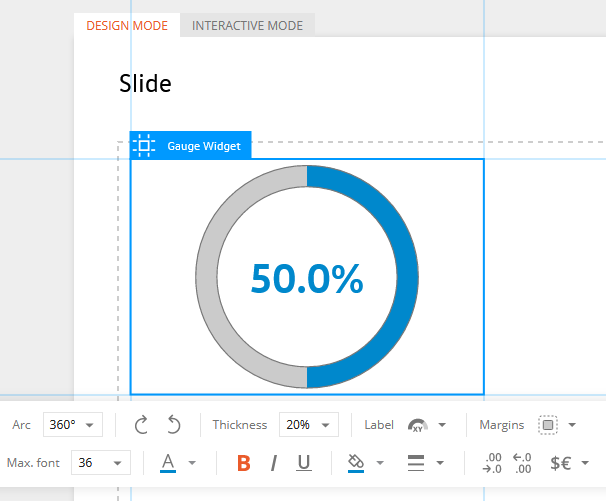
Task: Click the Margins box icon
Action: coord(548,425)
